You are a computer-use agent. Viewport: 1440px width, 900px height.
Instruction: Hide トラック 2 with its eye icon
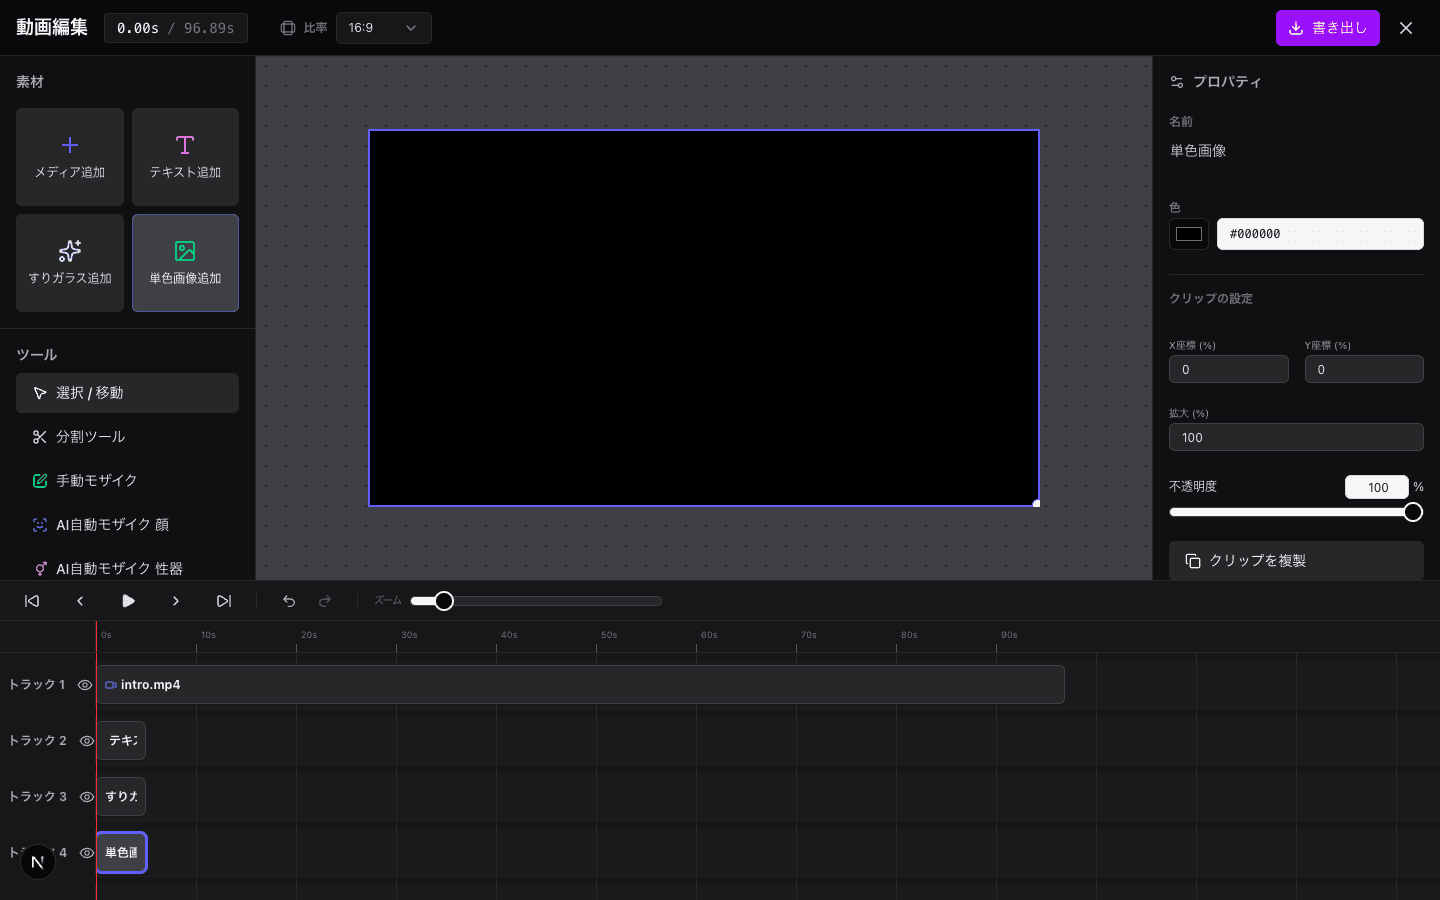[86, 741]
